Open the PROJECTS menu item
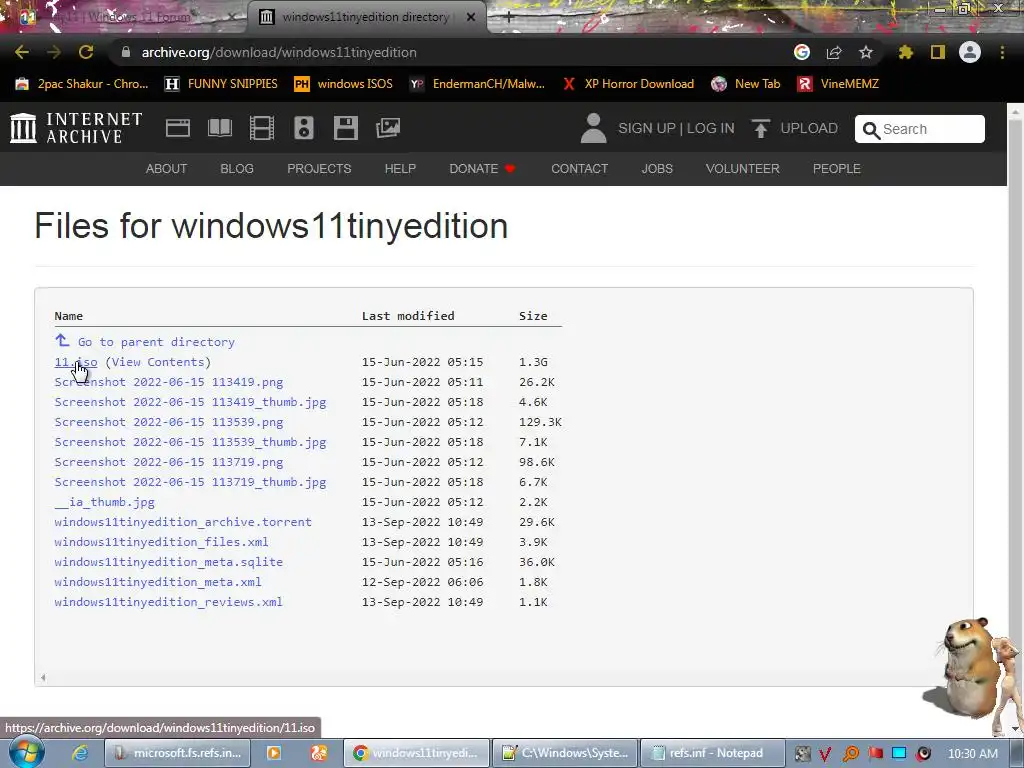 click(319, 168)
